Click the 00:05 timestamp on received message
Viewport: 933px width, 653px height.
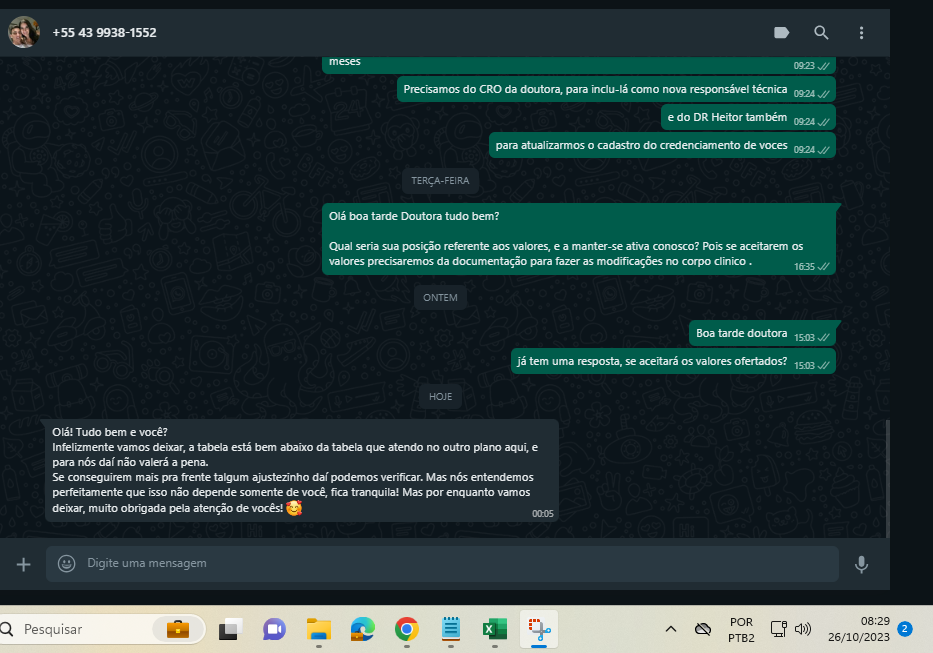[x=543, y=514]
